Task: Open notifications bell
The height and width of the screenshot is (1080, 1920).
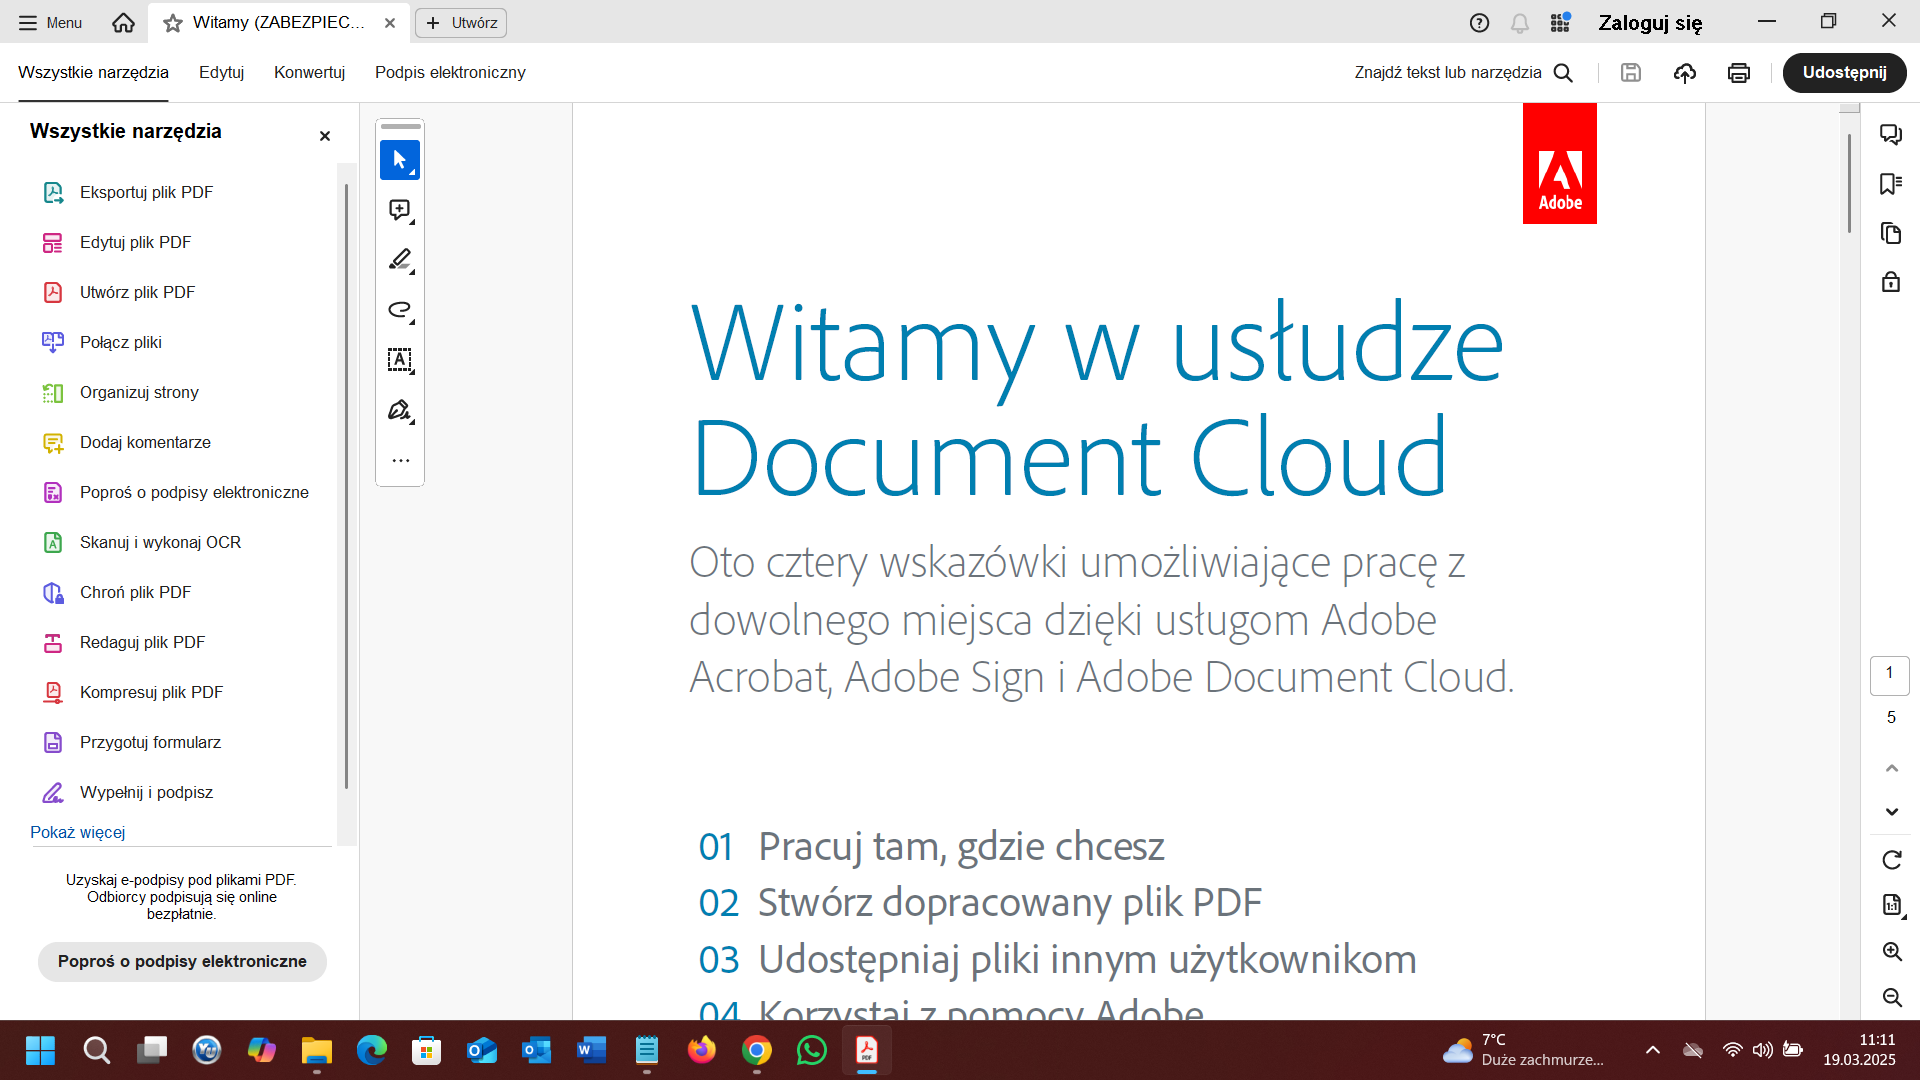Action: tap(1520, 23)
